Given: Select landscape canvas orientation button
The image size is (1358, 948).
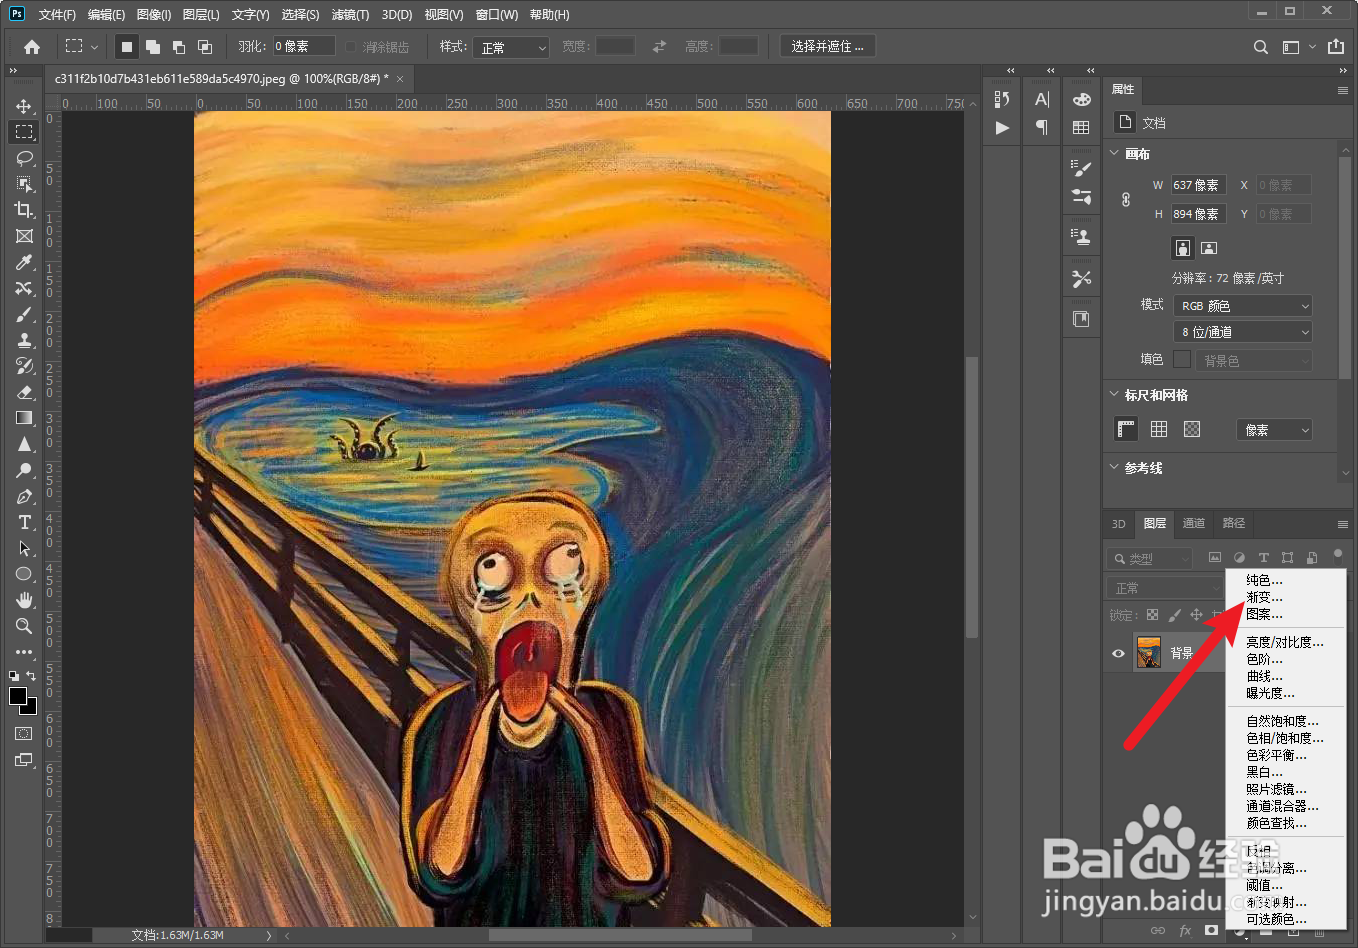Looking at the screenshot, I should (x=1209, y=248).
